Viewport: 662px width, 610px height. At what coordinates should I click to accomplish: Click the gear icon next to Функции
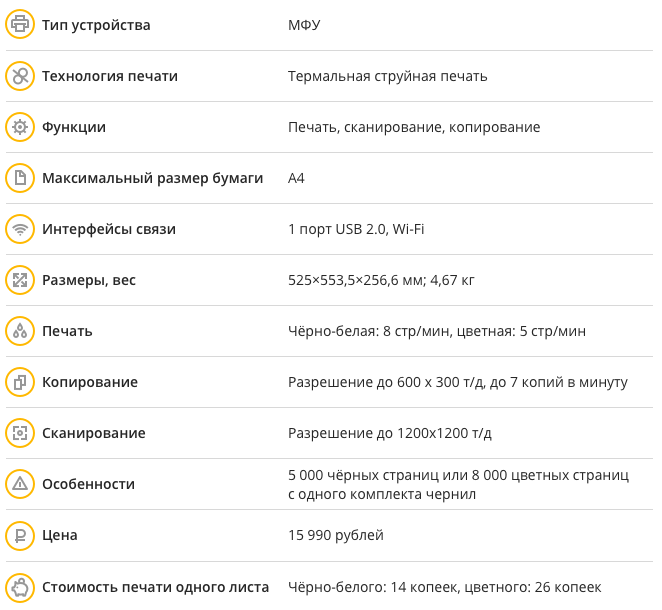click(19, 127)
